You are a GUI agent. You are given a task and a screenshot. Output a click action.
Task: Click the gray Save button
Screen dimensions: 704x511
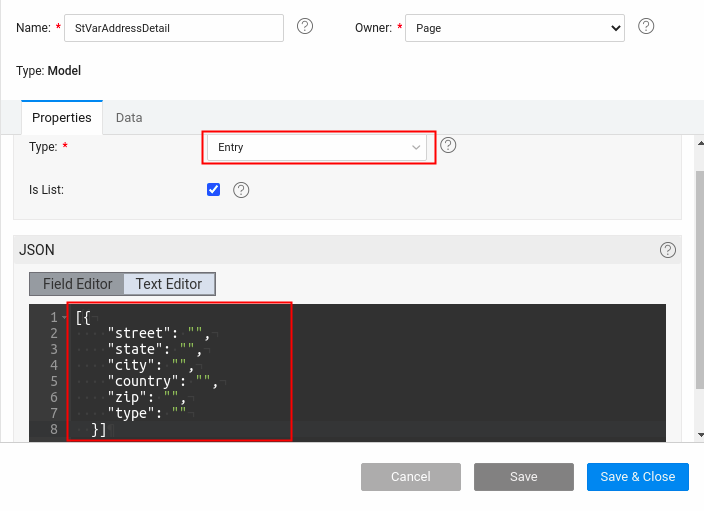pyautogui.click(x=523, y=477)
